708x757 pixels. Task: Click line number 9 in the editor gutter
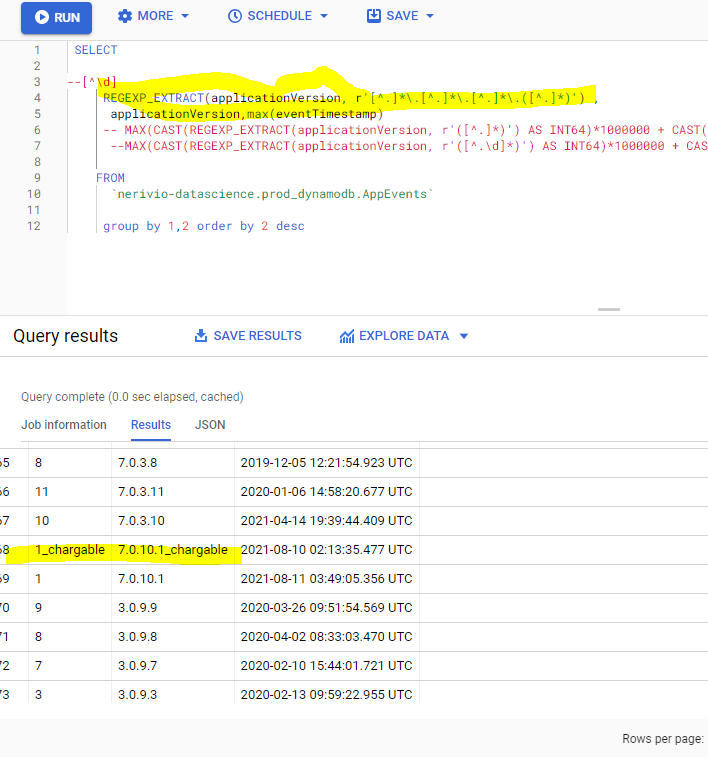[x=37, y=178]
